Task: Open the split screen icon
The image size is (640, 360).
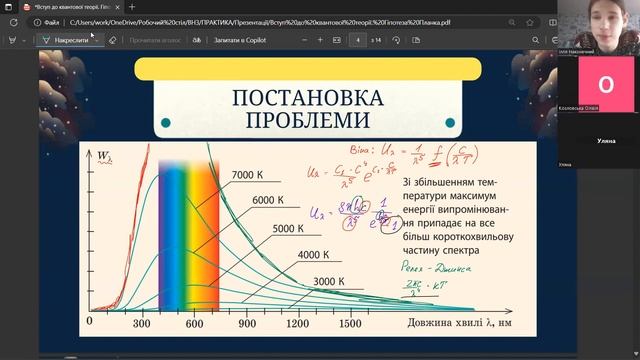Action: pyautogui.click(x=552, y=22)
